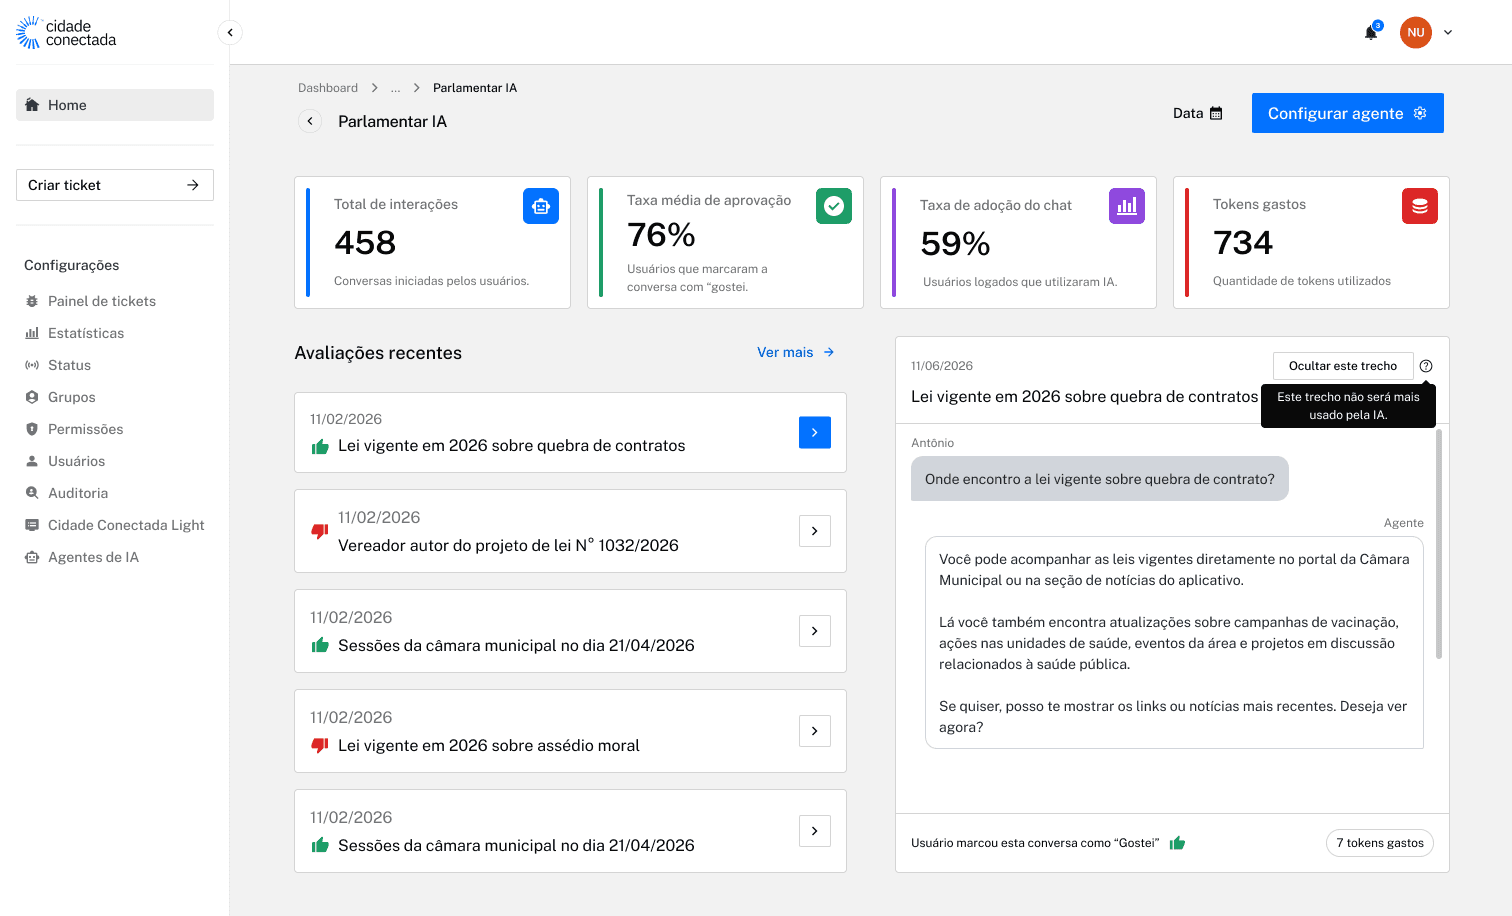
Task: Open the selected quebra de contratos review
Action: pyautogui.click(x=815, y=432)
